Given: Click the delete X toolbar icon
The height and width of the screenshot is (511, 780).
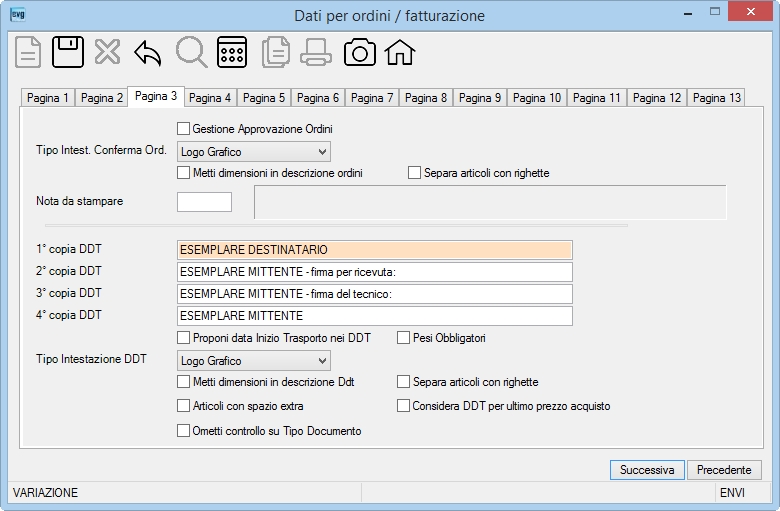Looking at the screenshot, I should (107, 52).
